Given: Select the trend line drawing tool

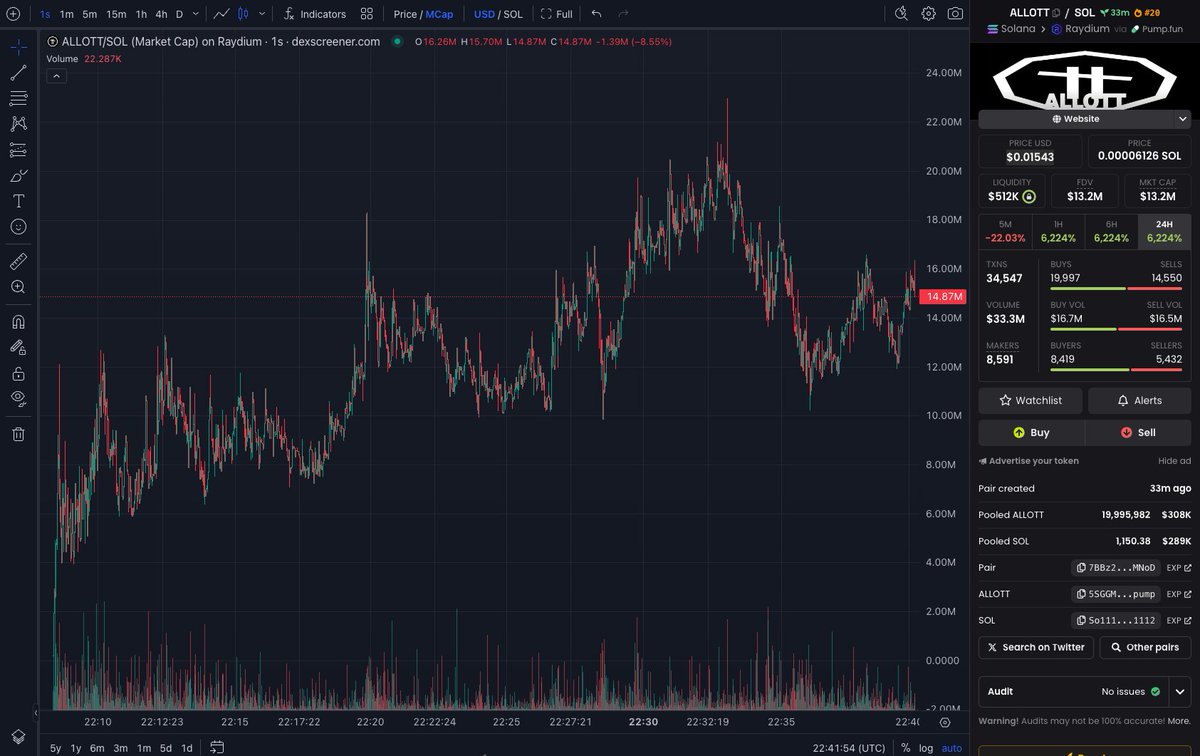Looking at the screenshot, I should (18, 73).
